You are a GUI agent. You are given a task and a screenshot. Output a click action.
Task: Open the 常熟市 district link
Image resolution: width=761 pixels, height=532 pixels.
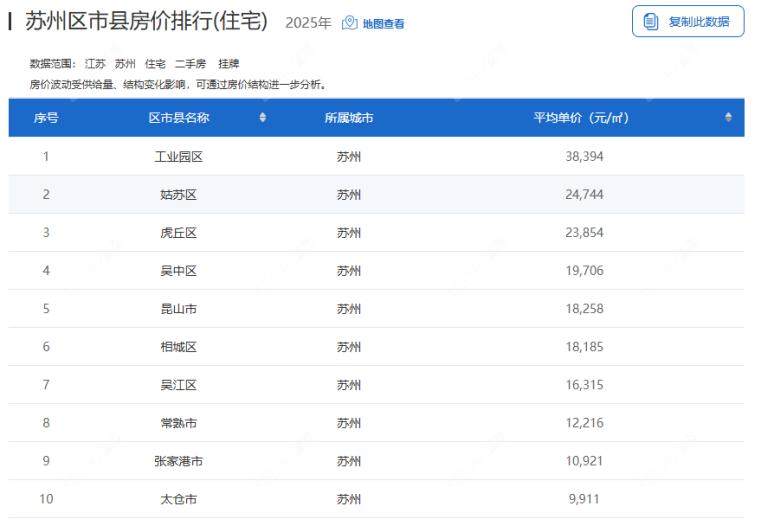(x=179, y=423)
